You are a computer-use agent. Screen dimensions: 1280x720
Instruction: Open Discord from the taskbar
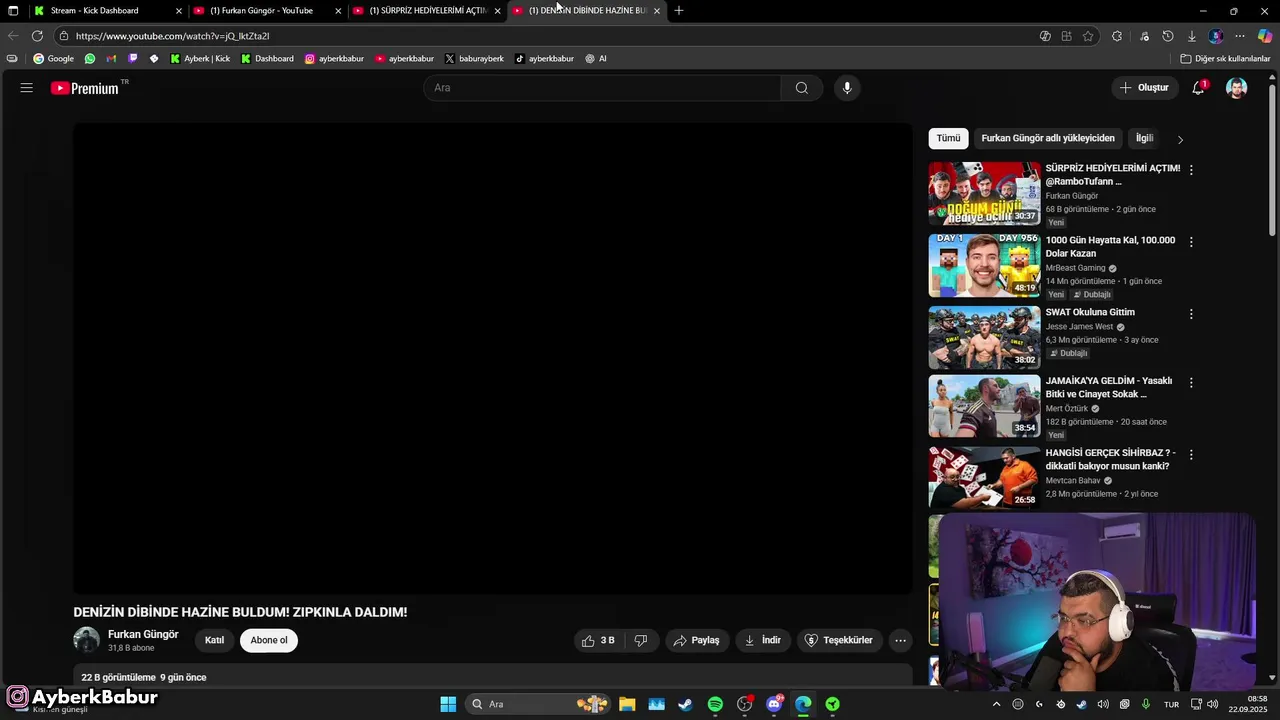(774, 704)
